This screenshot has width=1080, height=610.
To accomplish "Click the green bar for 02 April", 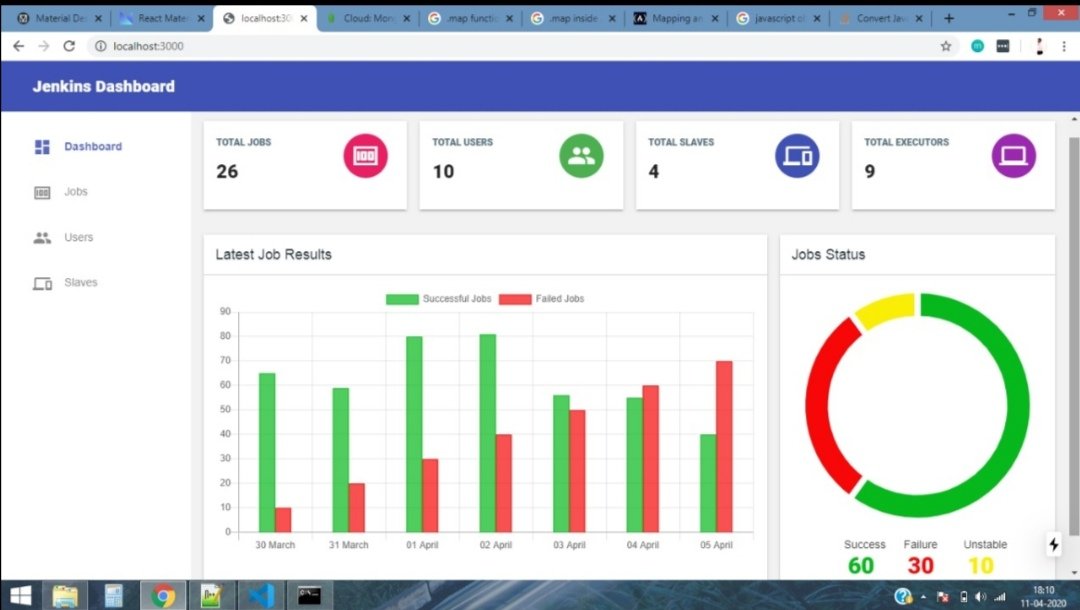I will pos(488,433).
